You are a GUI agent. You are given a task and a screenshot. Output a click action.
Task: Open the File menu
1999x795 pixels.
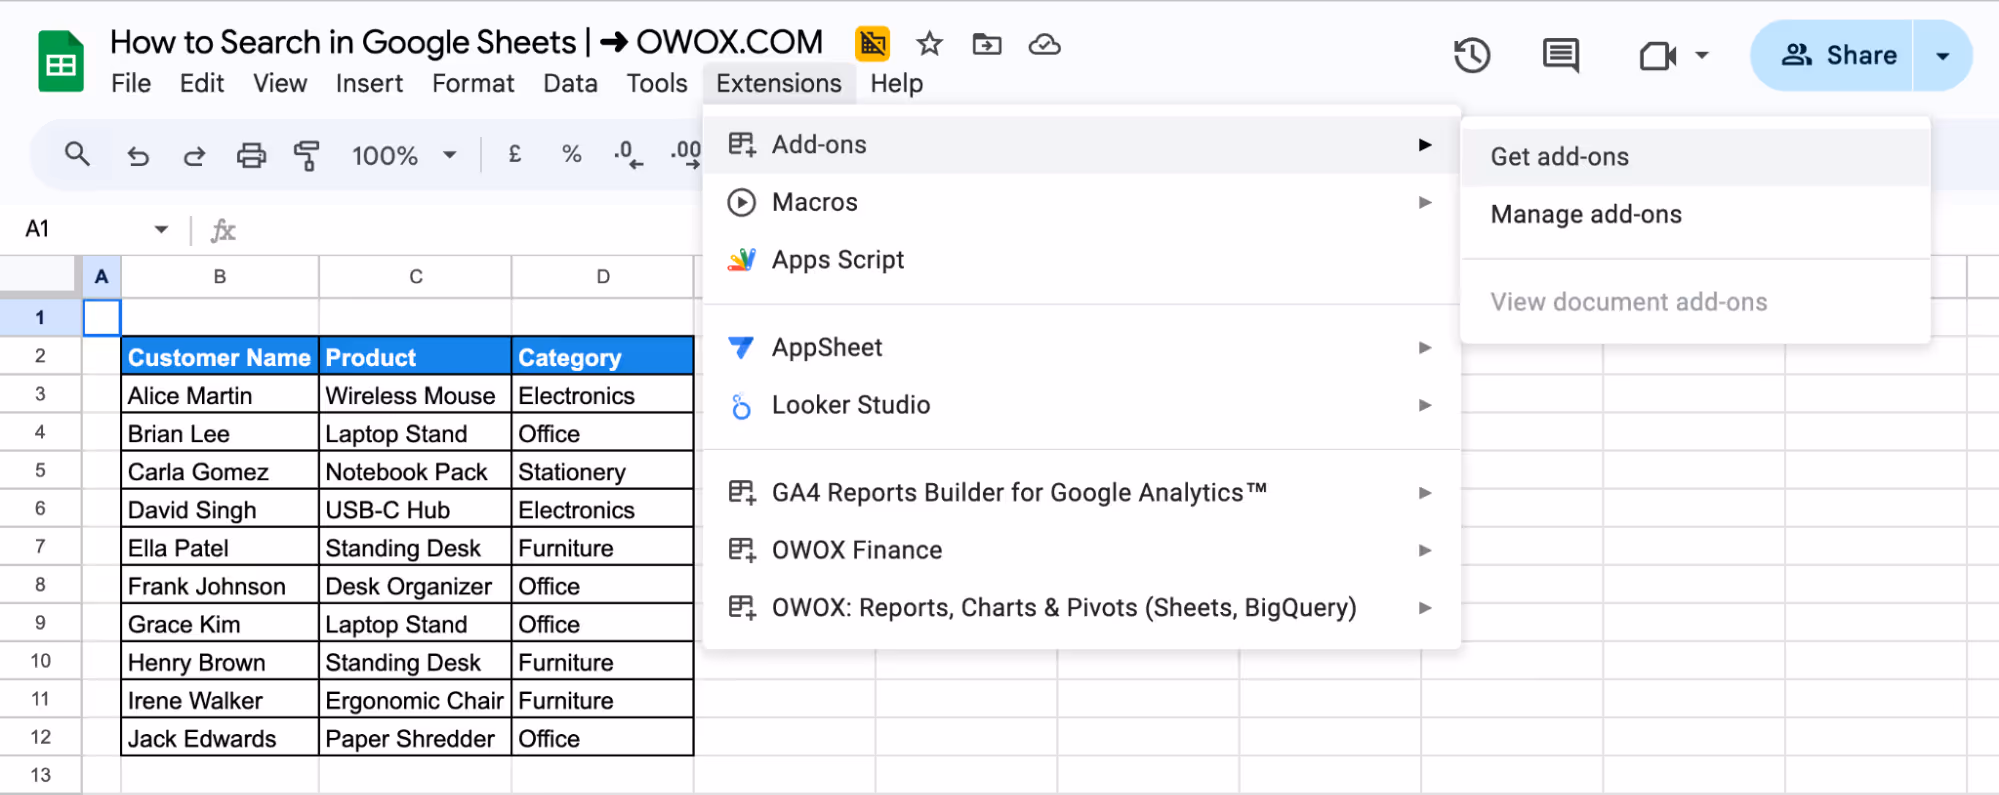tap(131, 83)
